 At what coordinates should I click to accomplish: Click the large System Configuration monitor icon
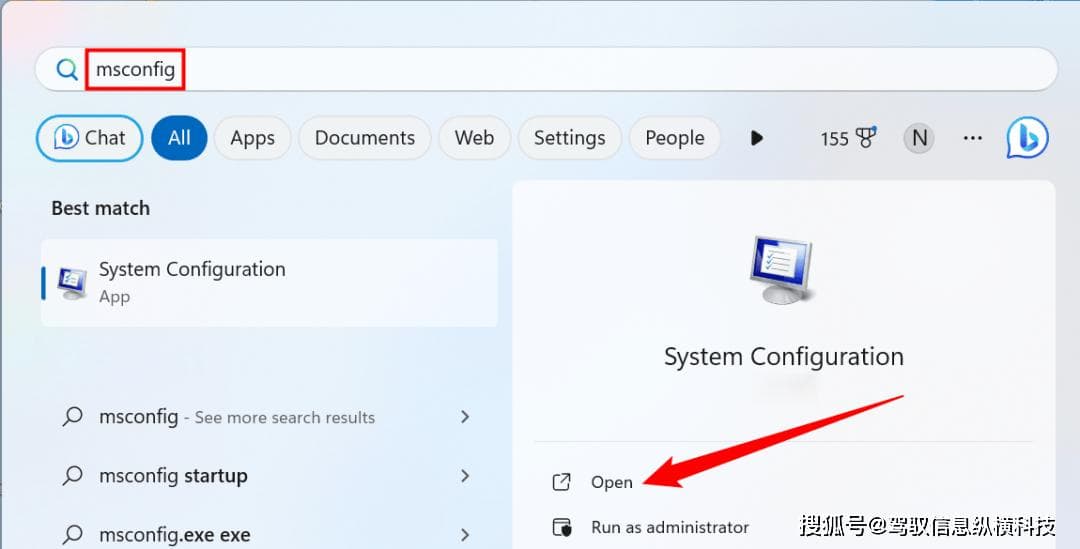[782, 269]
